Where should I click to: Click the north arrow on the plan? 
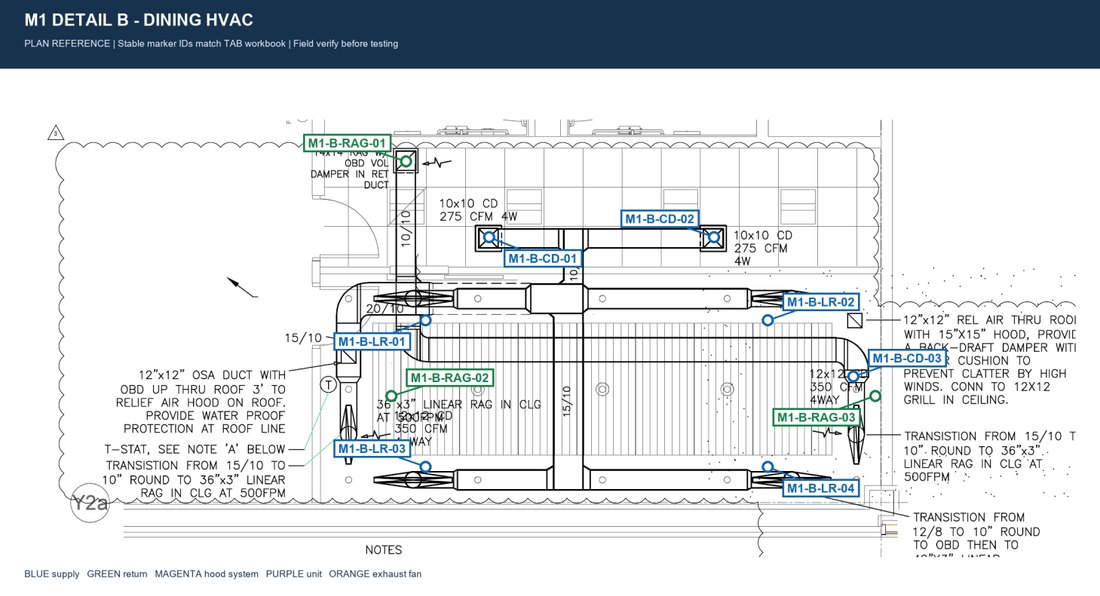[x=241, y=287]
